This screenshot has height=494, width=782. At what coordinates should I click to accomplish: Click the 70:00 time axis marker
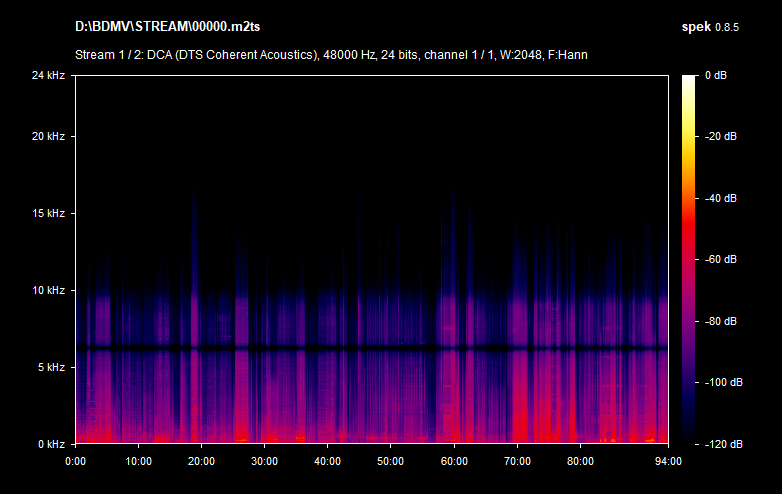click(x=517, y=461)
